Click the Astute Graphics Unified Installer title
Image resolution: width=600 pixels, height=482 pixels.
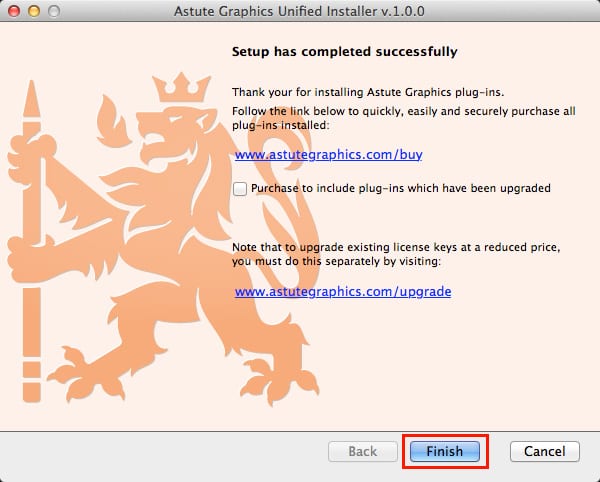tap(299, 11)
